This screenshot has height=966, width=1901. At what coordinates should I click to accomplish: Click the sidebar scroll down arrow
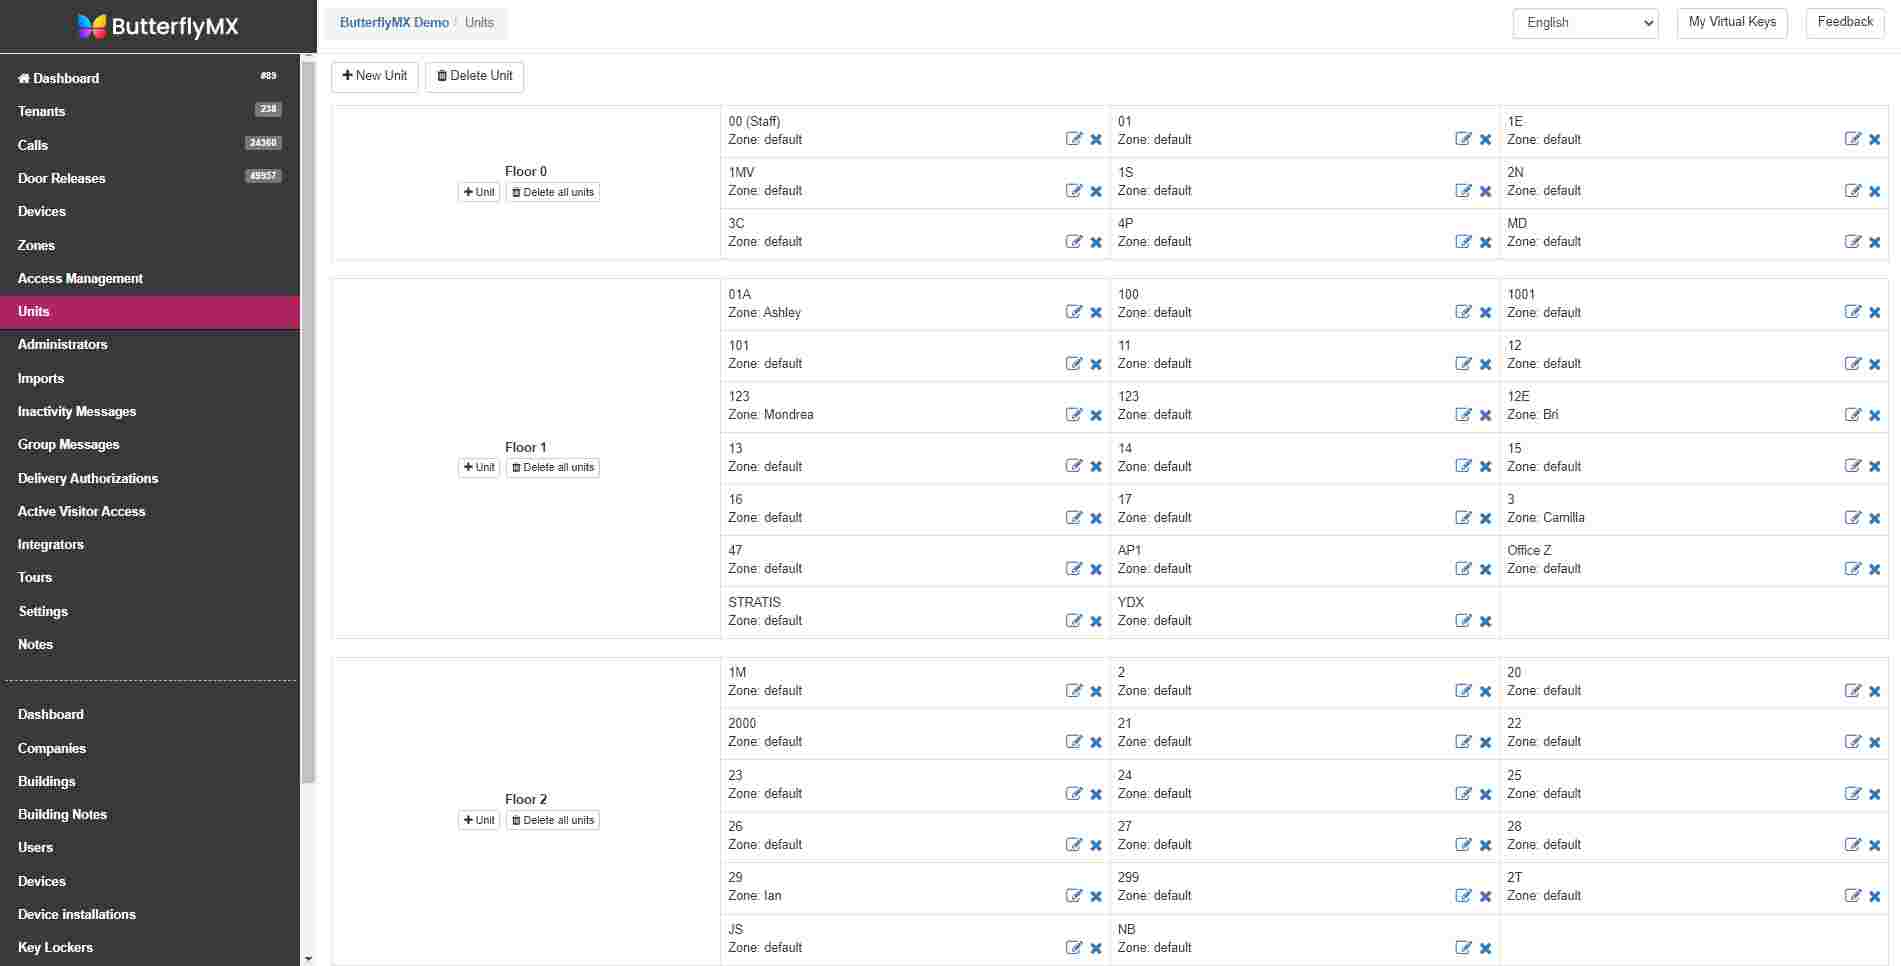click(308, 958)
